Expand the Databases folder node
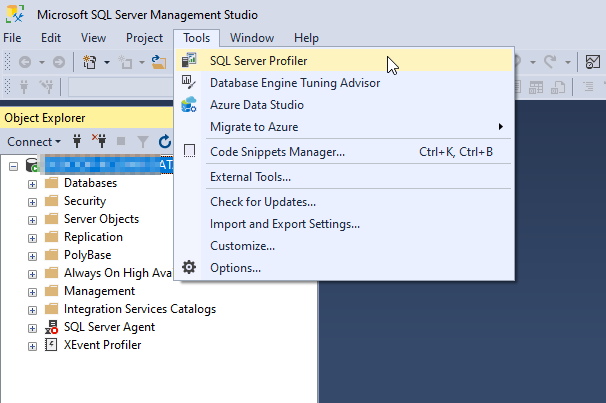This screenshot has height=403, width=606. point(32,184)
